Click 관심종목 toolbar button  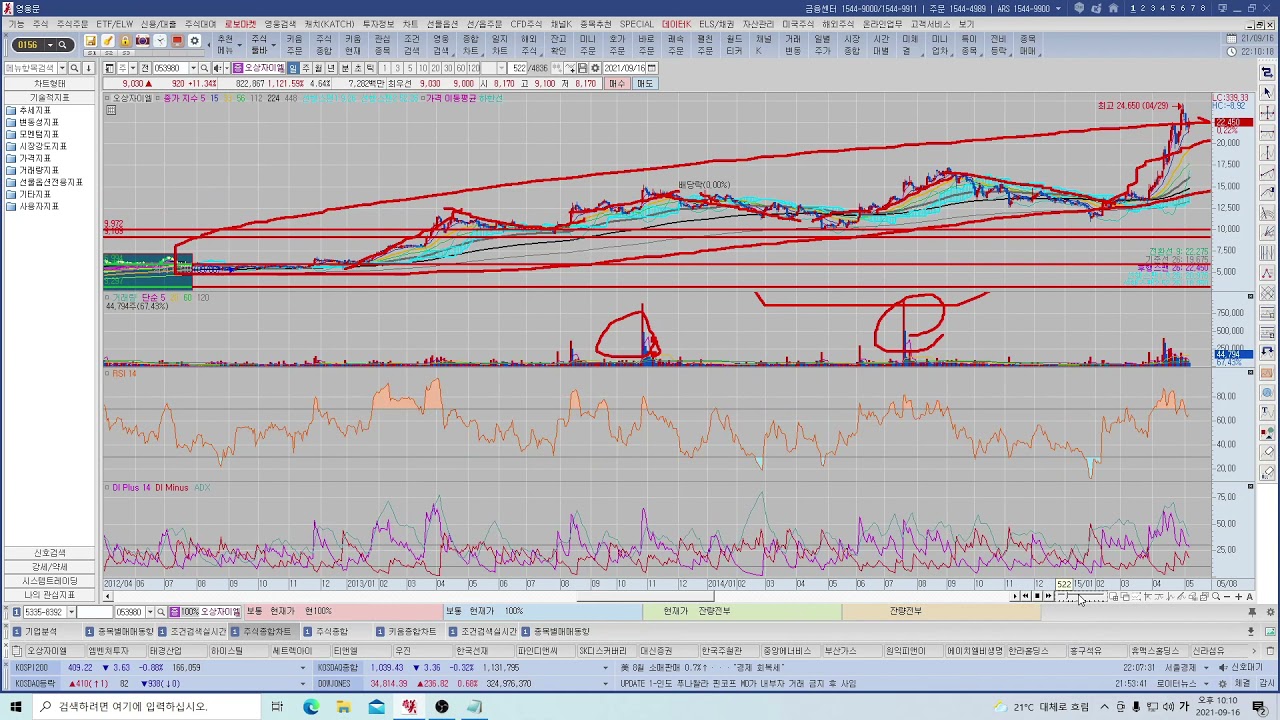pyautogui.click(x=382, y=45)
